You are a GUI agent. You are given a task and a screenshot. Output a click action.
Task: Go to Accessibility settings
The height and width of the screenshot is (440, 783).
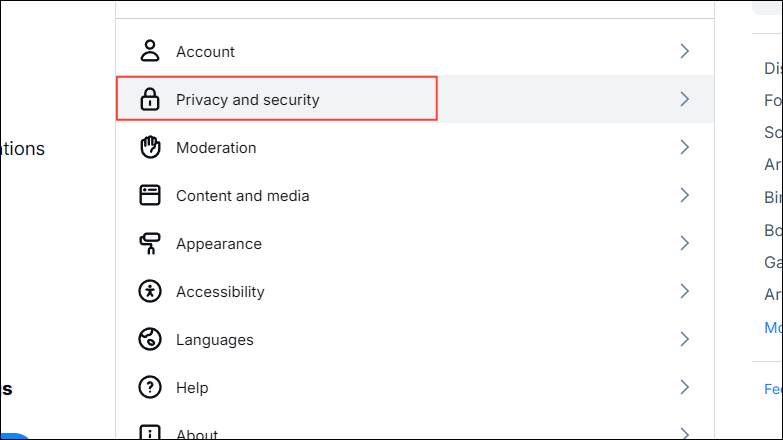[x=220, y=292]
